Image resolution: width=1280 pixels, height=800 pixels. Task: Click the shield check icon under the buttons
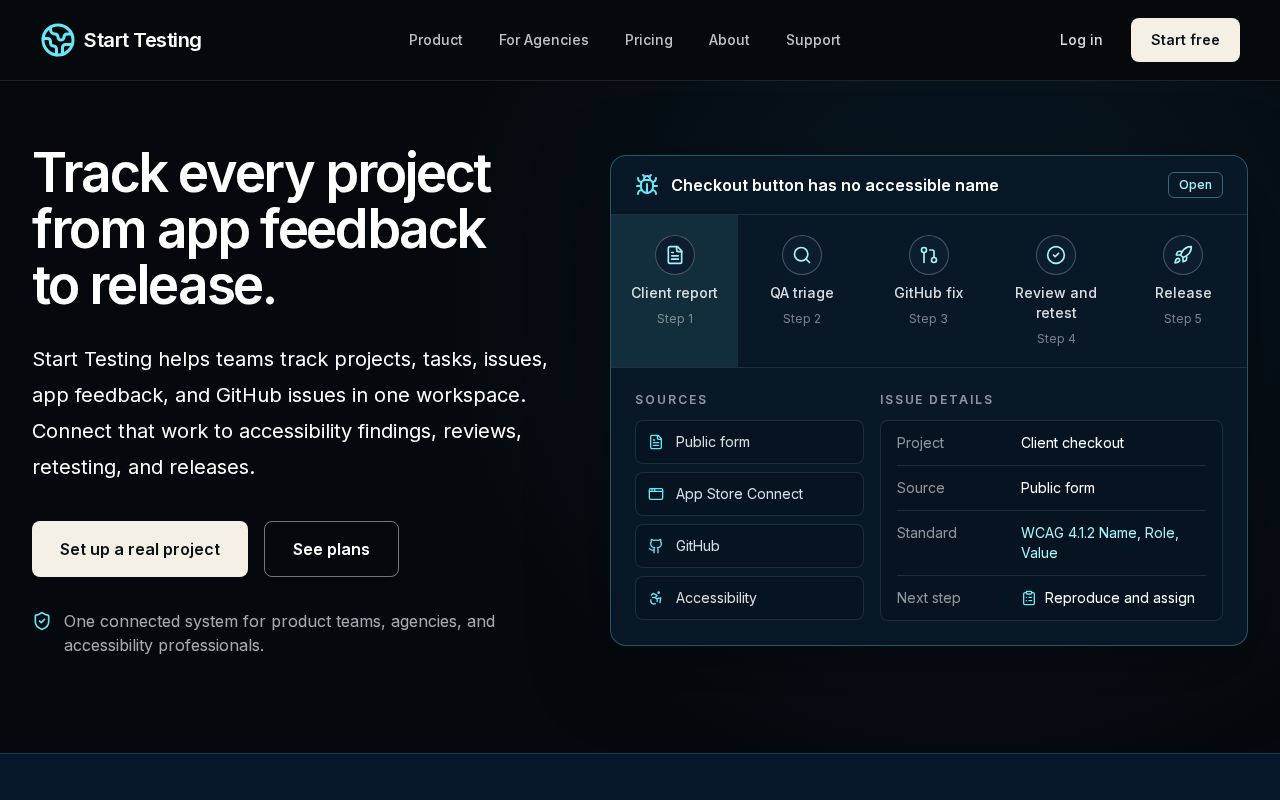coord(42,621)
